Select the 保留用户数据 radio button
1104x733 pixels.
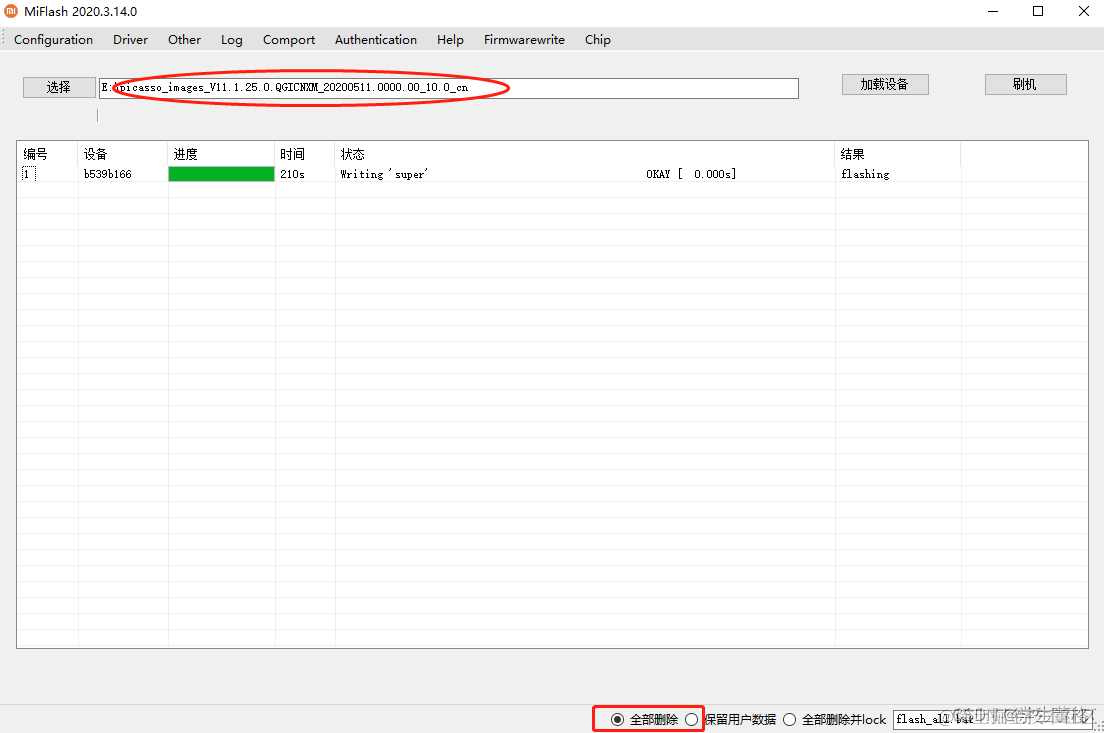point(691,719)
